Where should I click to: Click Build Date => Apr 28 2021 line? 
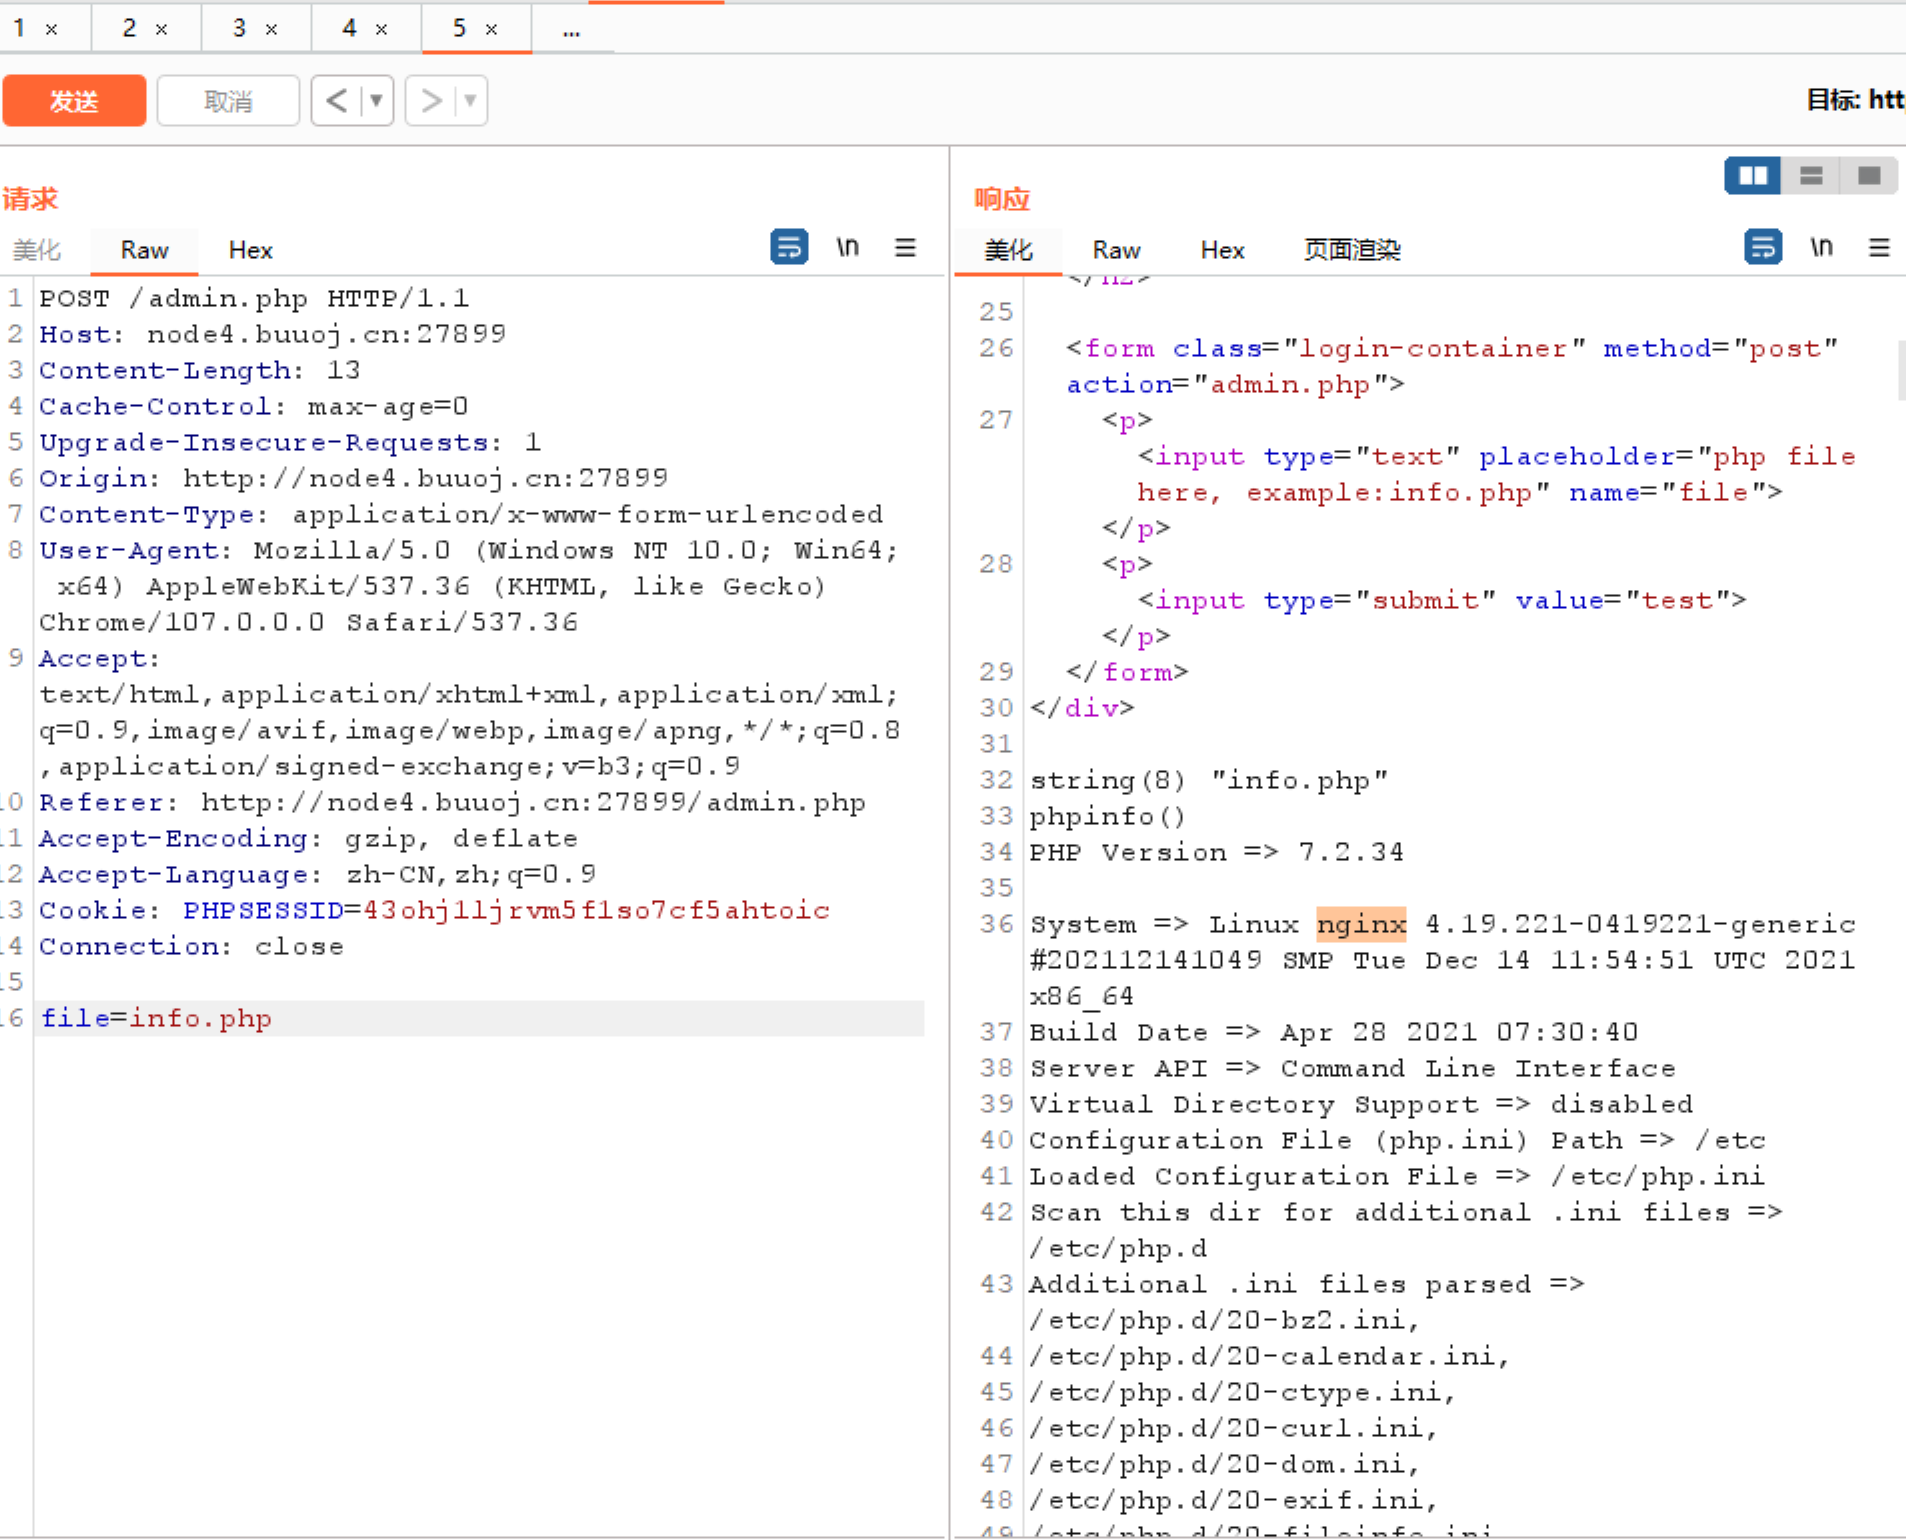tap(1334, 1032)
